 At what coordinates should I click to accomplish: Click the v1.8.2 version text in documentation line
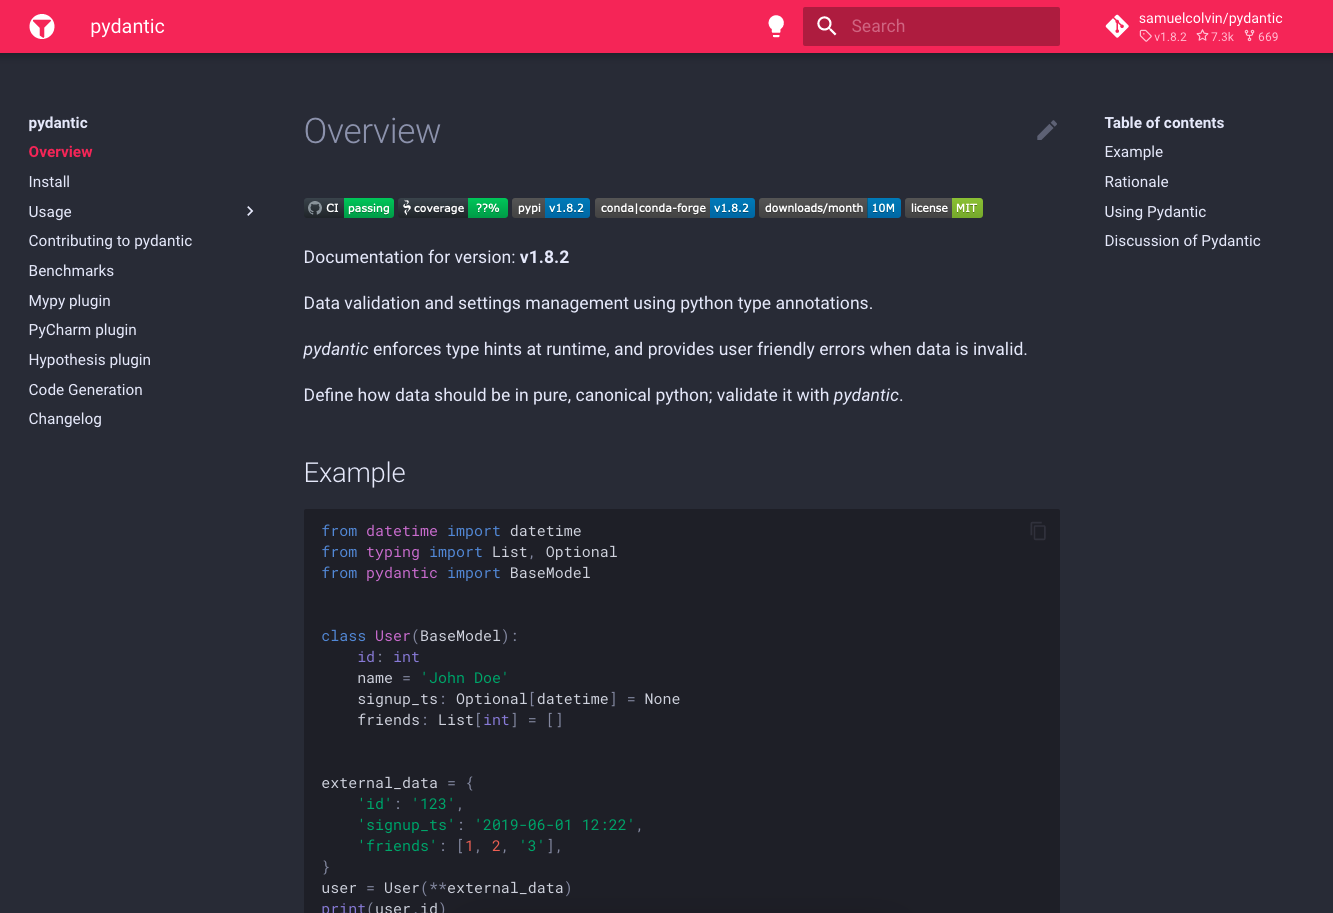pyautogui.click(x=544, y=257)
